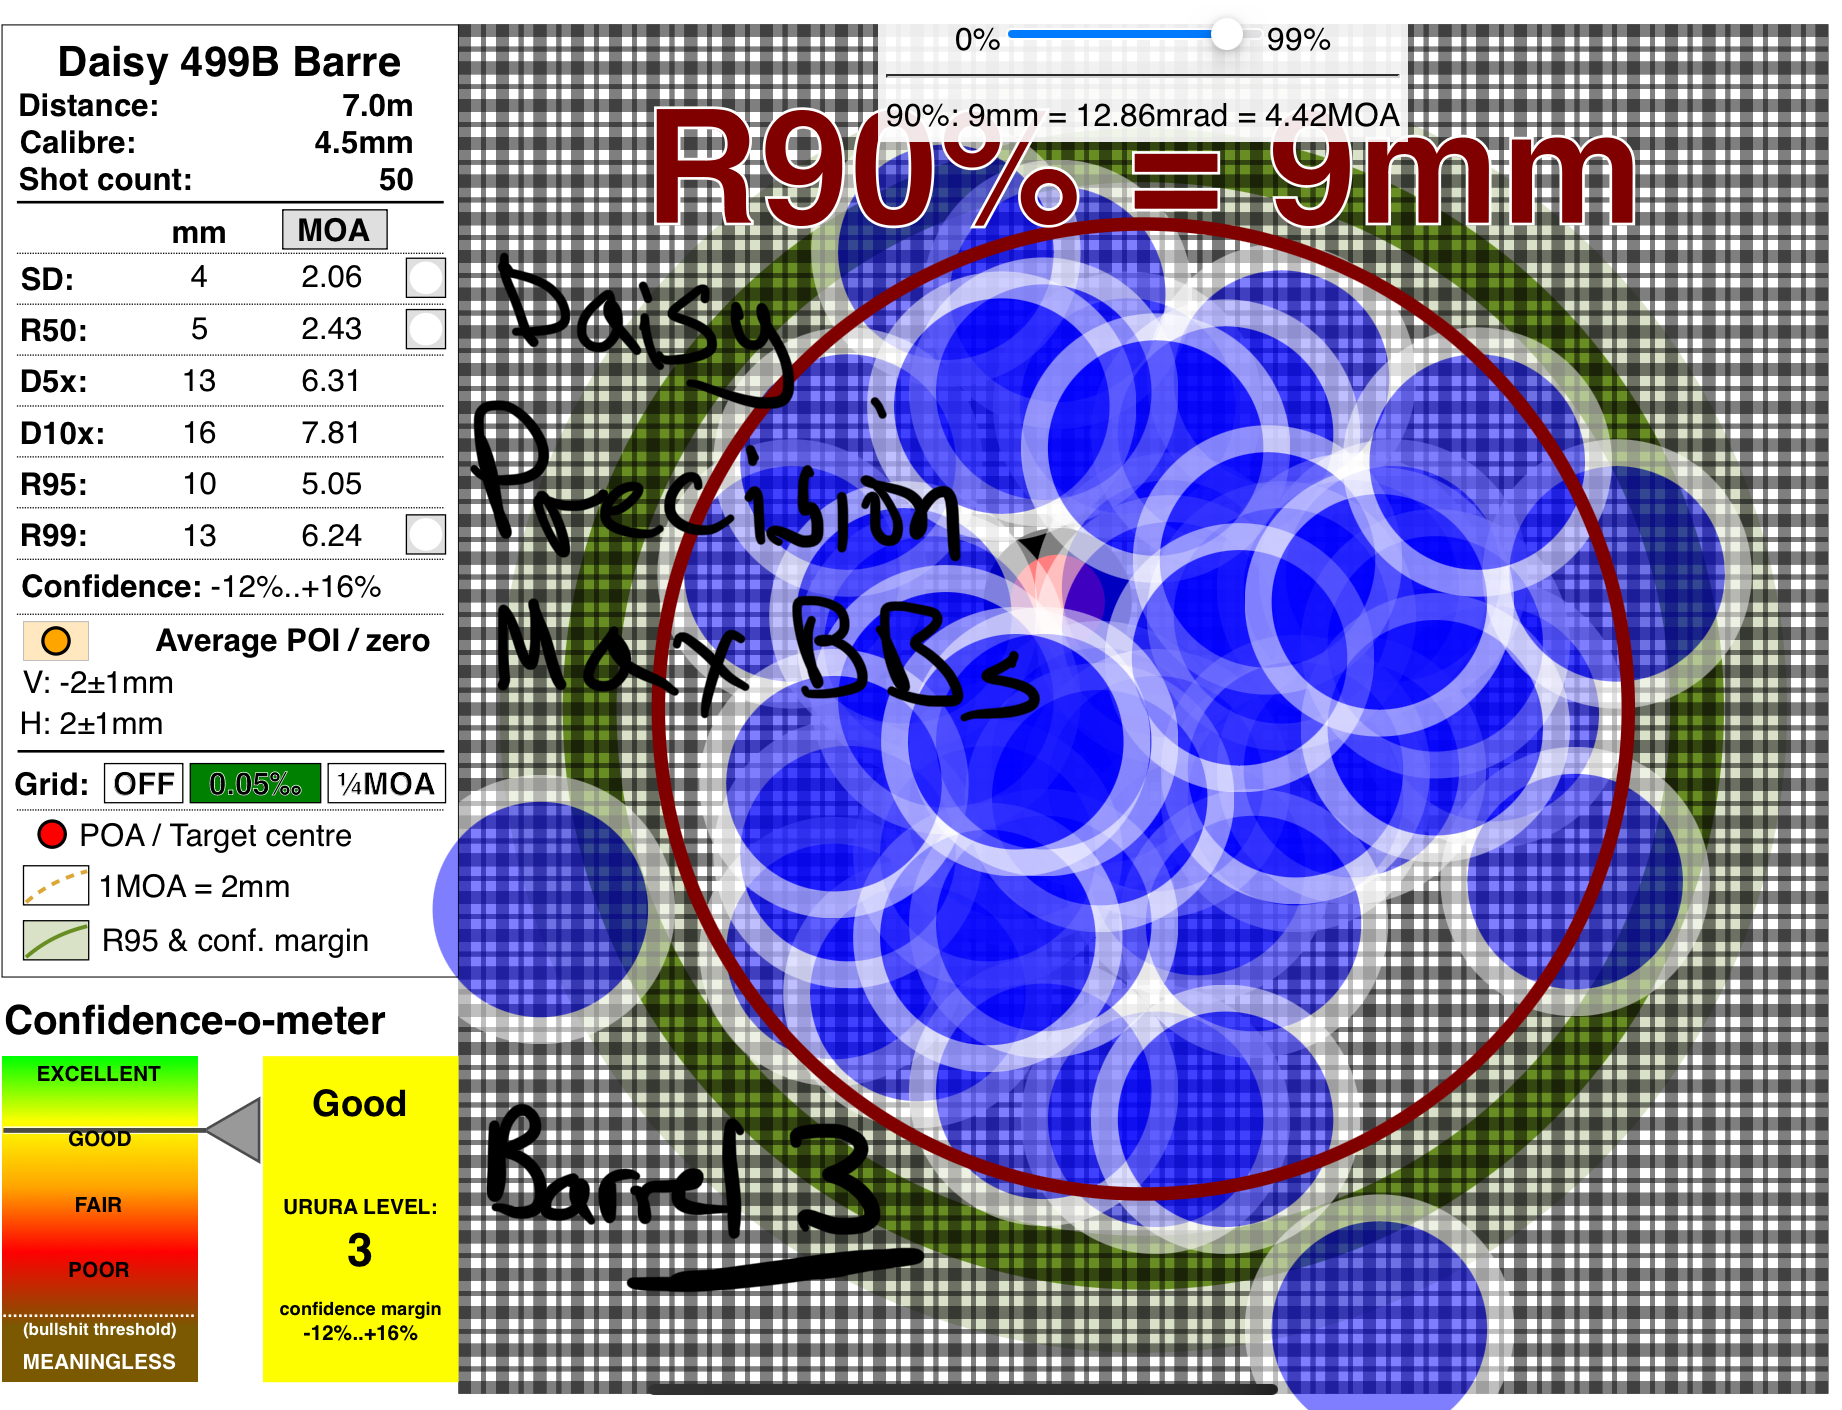
Task: Click the POOR label on the meter
Action: pyautogui.click(x=98, y=1270)
